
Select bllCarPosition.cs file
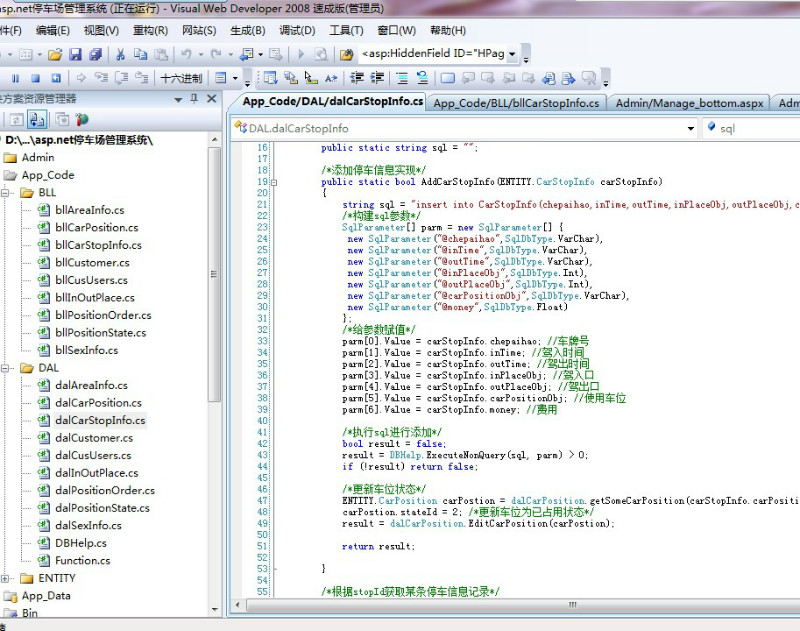pyautogui.click(x=97, y=228)
